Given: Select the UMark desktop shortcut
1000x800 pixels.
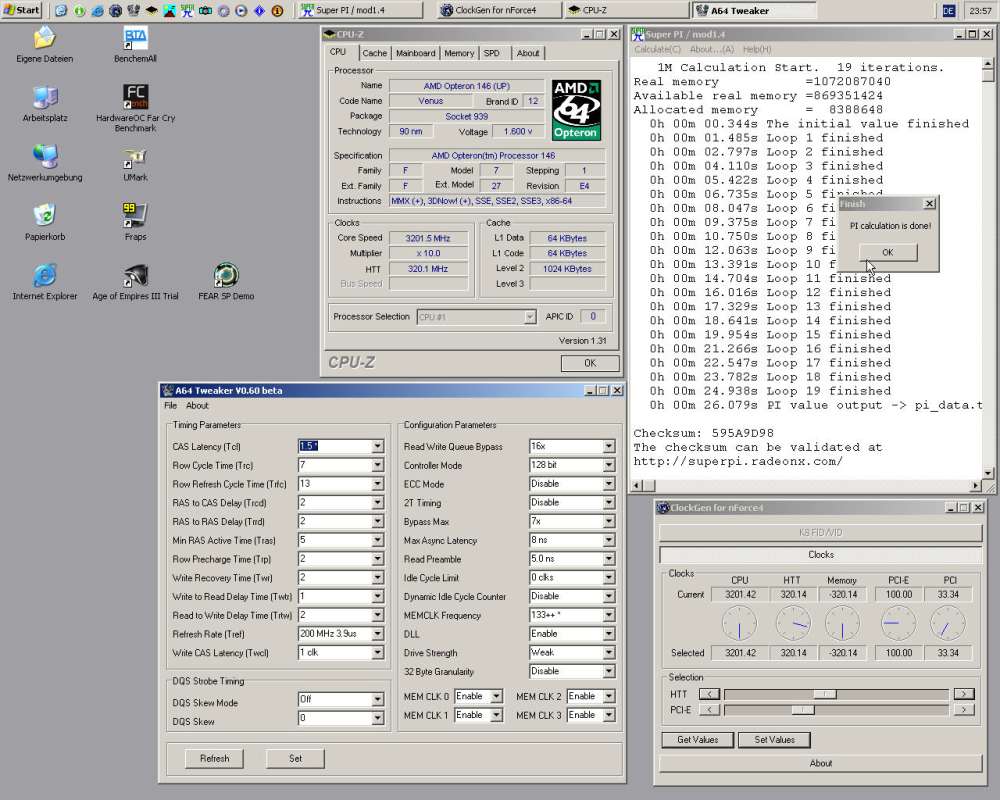Looking at the screenshot, I should coord(135,158).
